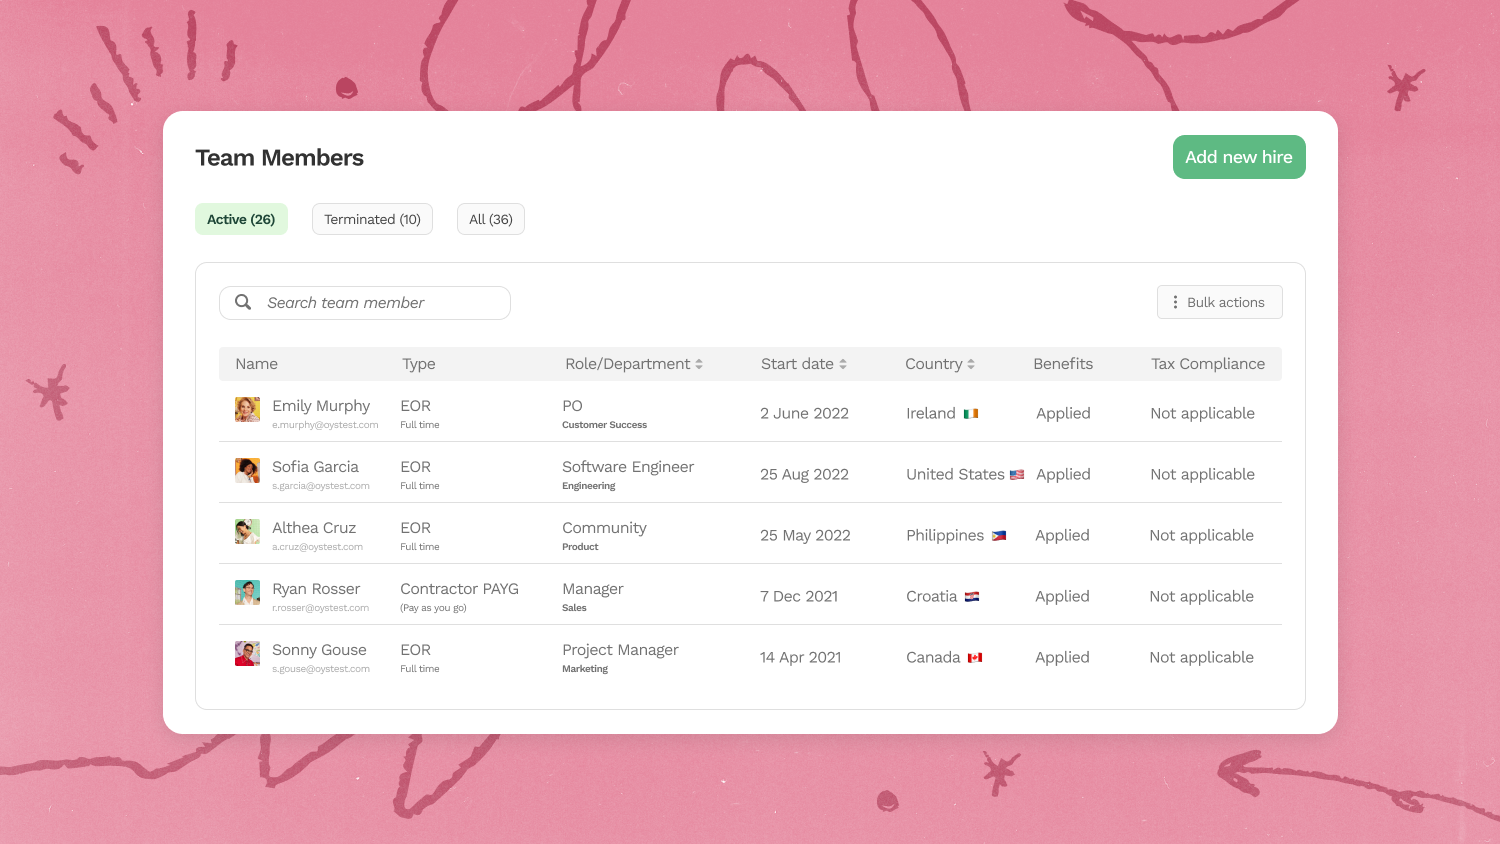
Task: Click the Ireland flag next to Emily Murphy
Action: point(971,413)
